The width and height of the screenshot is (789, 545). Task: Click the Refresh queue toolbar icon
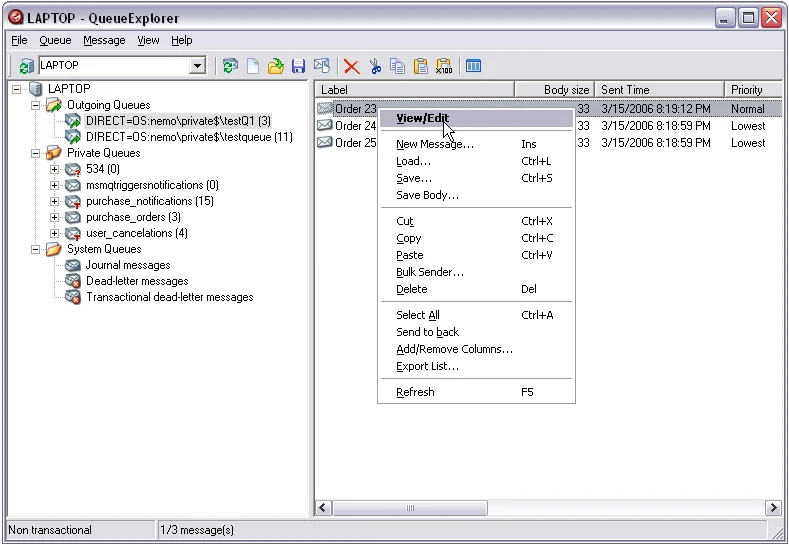[230, 66]
